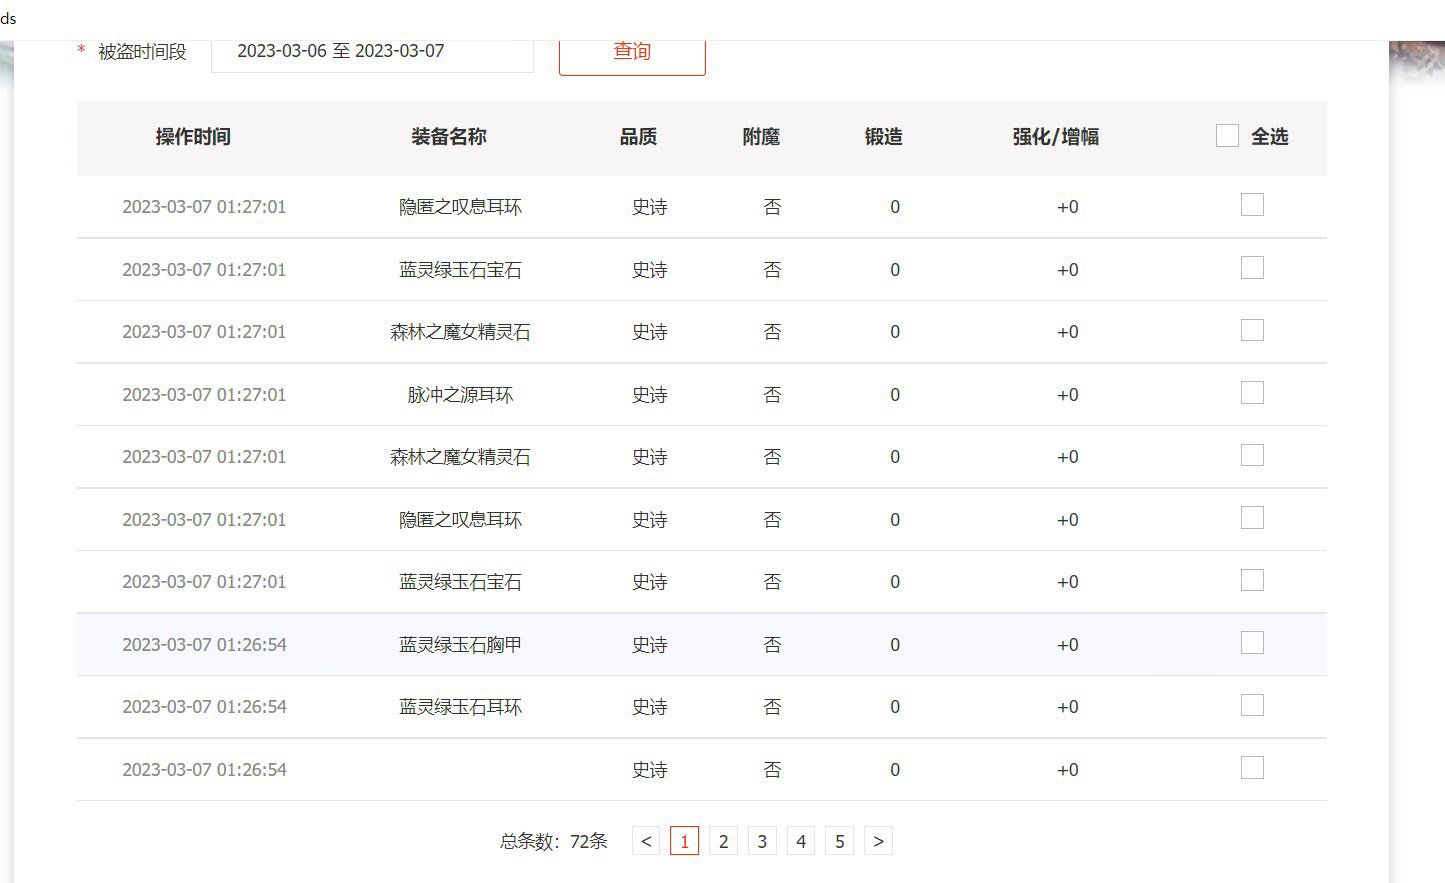Screen dimensions: 1445x883
Task: Click the 蓝灵绿玉石耳环 equipment name
Action: (x=460, y=707)
